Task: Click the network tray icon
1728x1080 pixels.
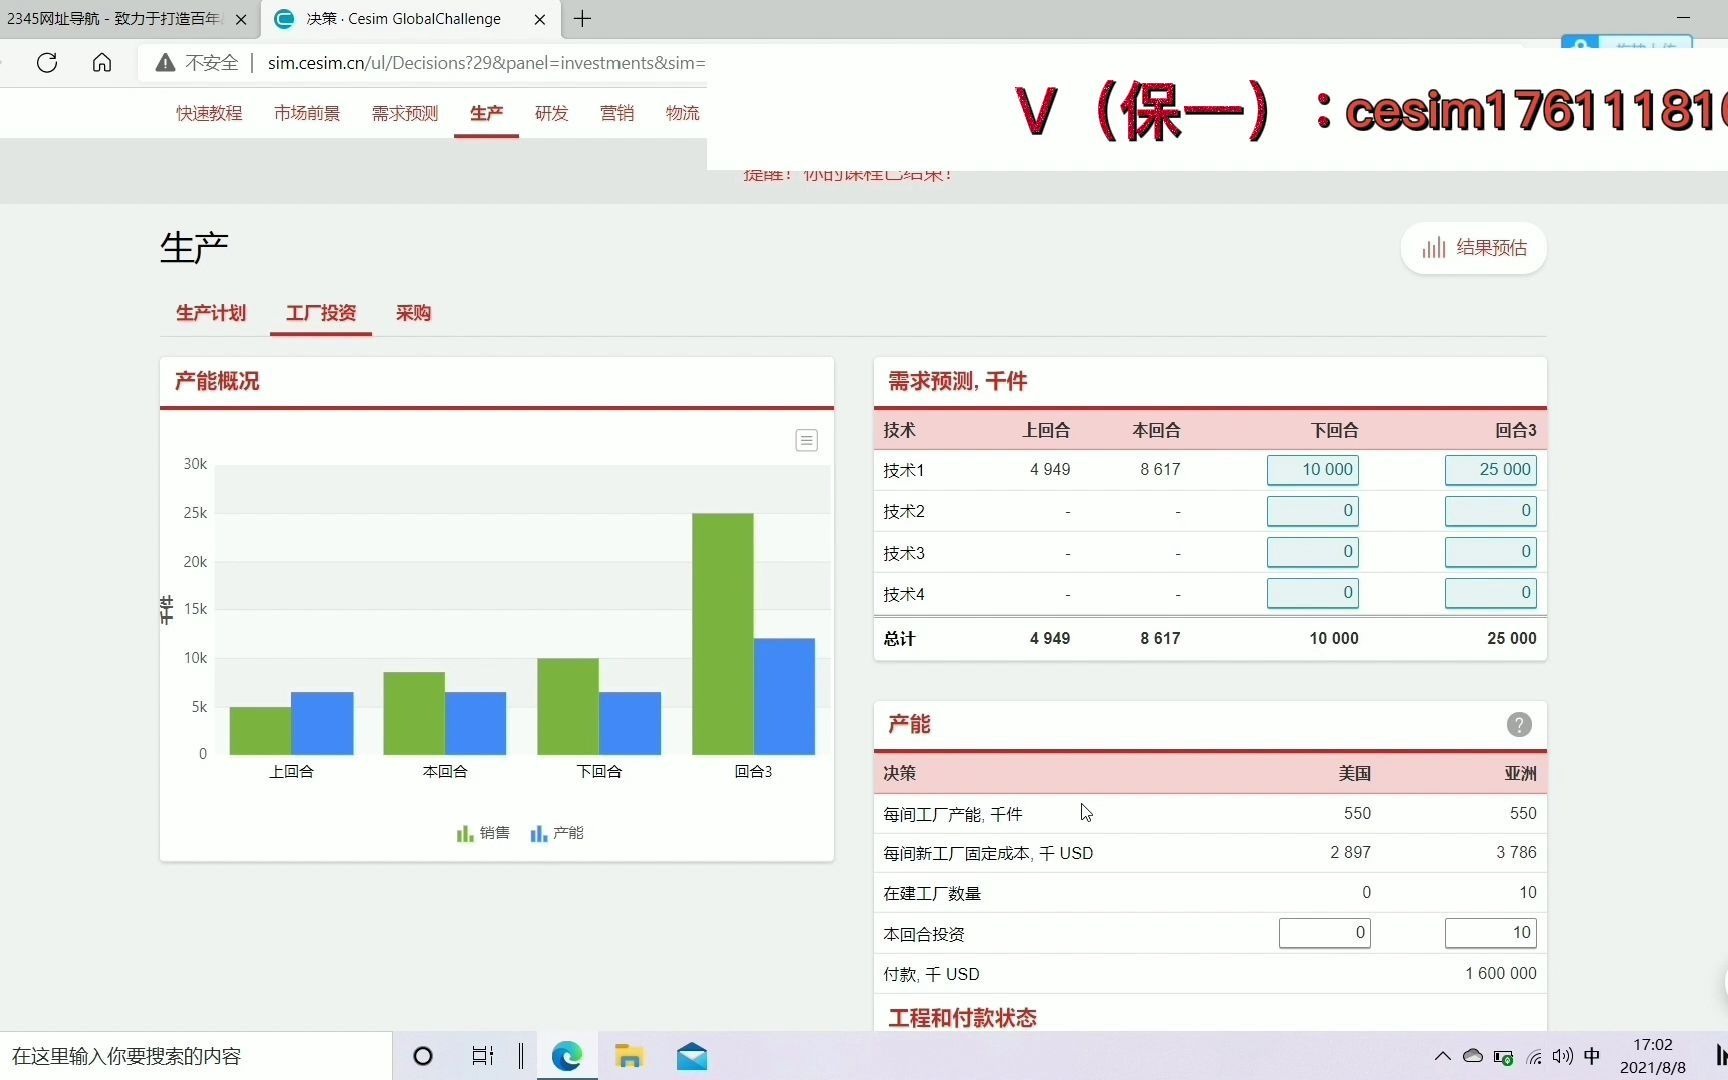Action: (x=1534, y=1057)
